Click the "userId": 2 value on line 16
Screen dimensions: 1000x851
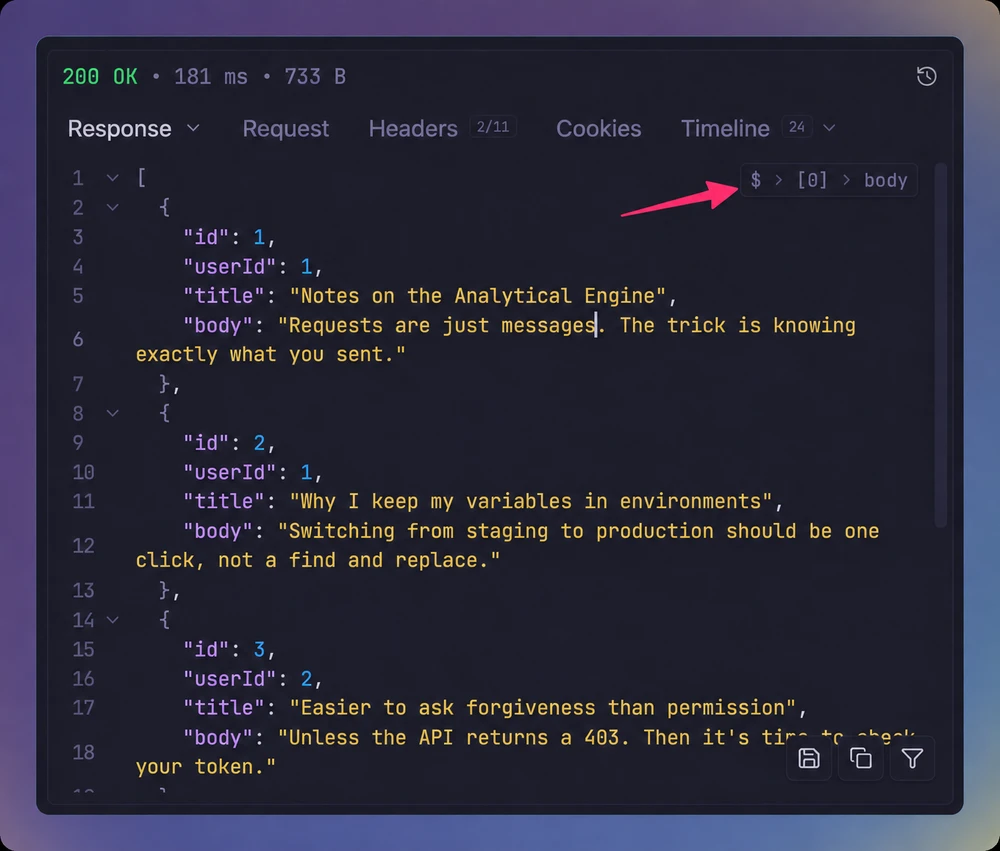point(307,679)
